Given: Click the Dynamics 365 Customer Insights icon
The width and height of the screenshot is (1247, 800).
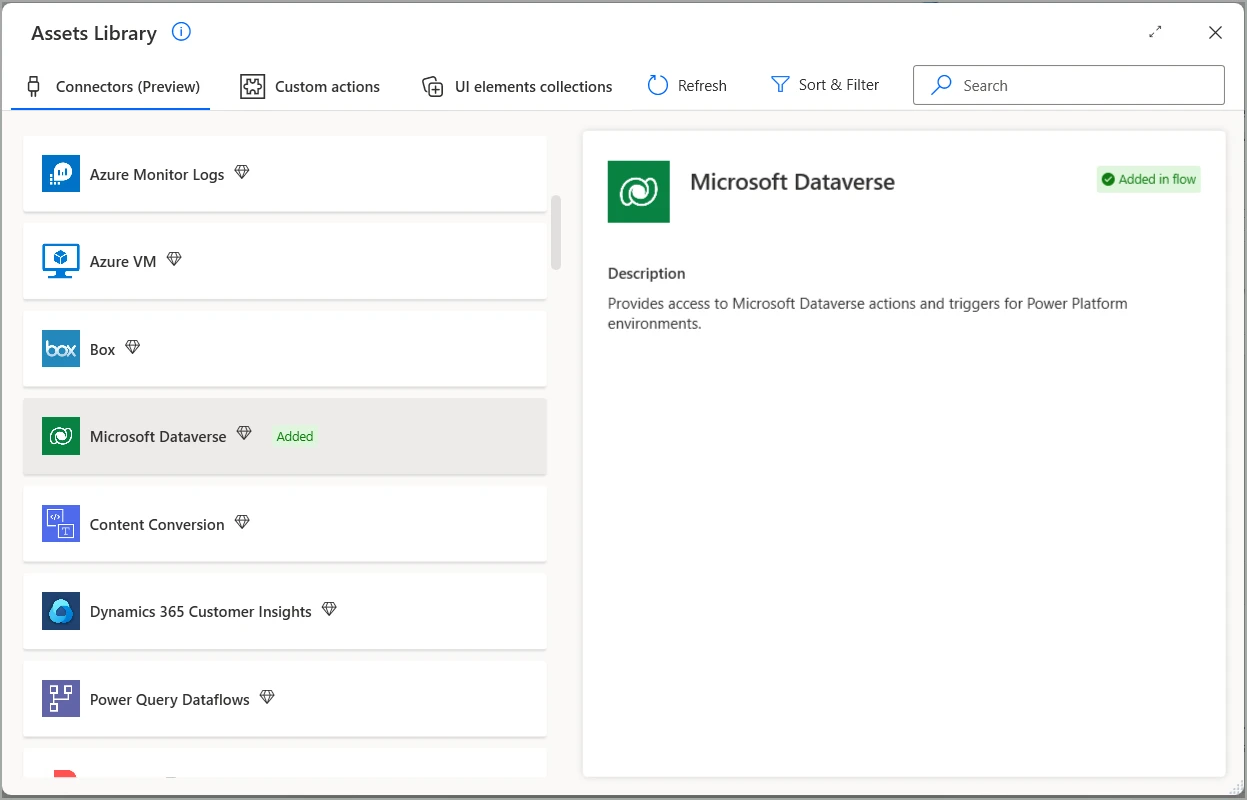Looking at the screenshot, I should pos(61,611).
